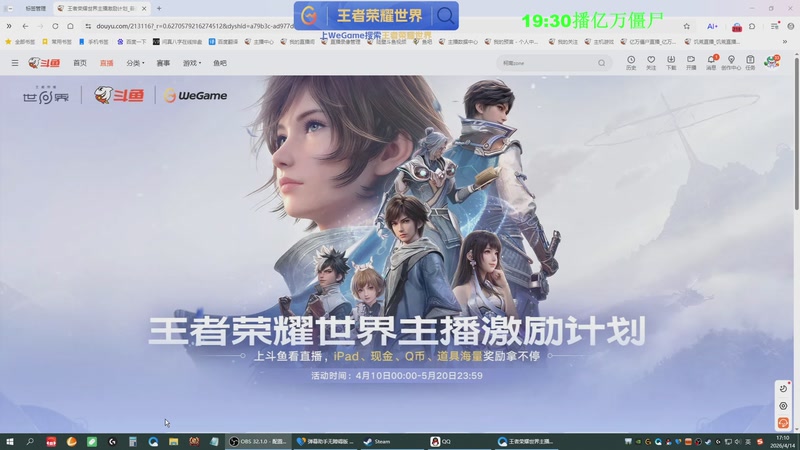800x450 pixels.
Task: Expand the bookmarks bar overflow chevron
Action: pyautogui.click(x=785, y=42)
